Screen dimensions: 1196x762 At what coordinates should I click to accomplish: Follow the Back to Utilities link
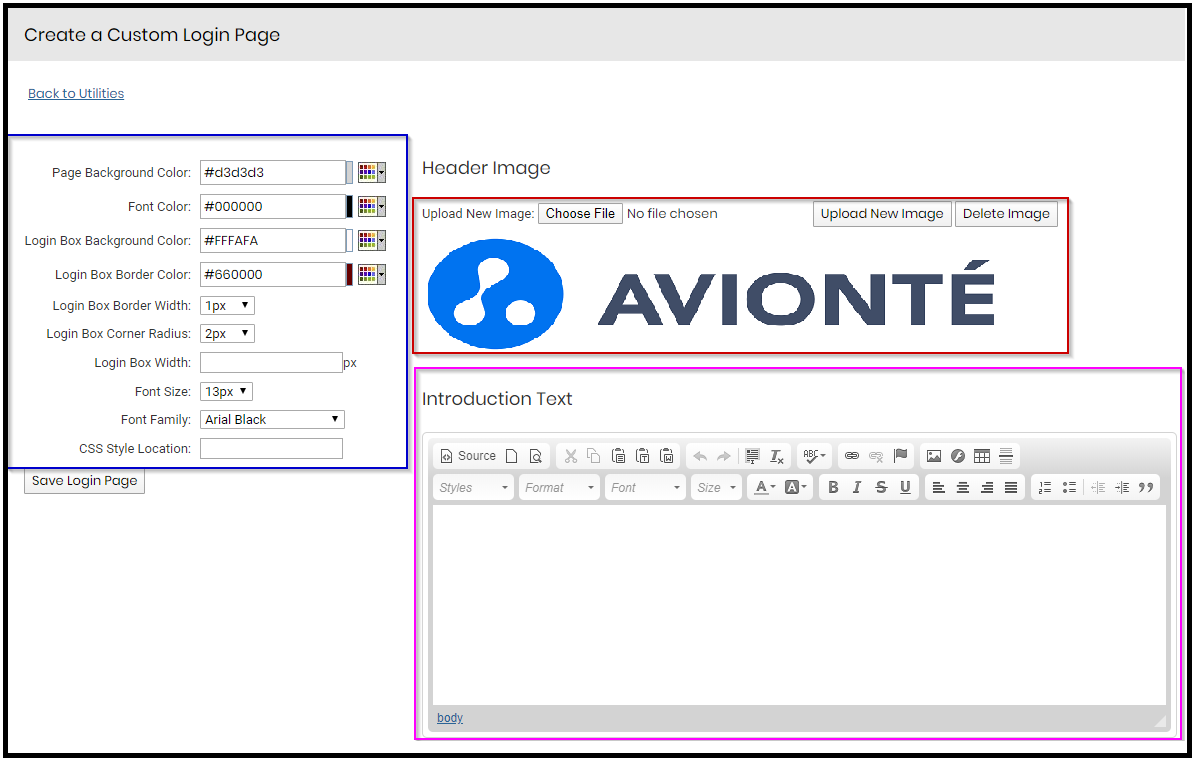tap(76, 94)
